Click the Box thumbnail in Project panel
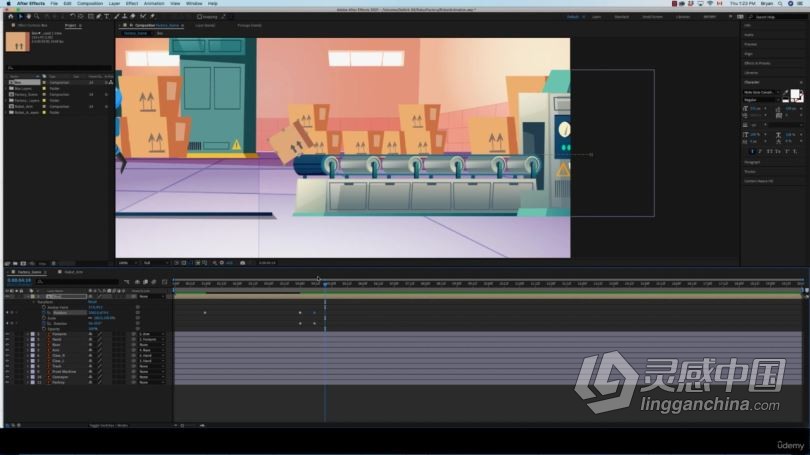The image size is (810, 455). (18, 41)
